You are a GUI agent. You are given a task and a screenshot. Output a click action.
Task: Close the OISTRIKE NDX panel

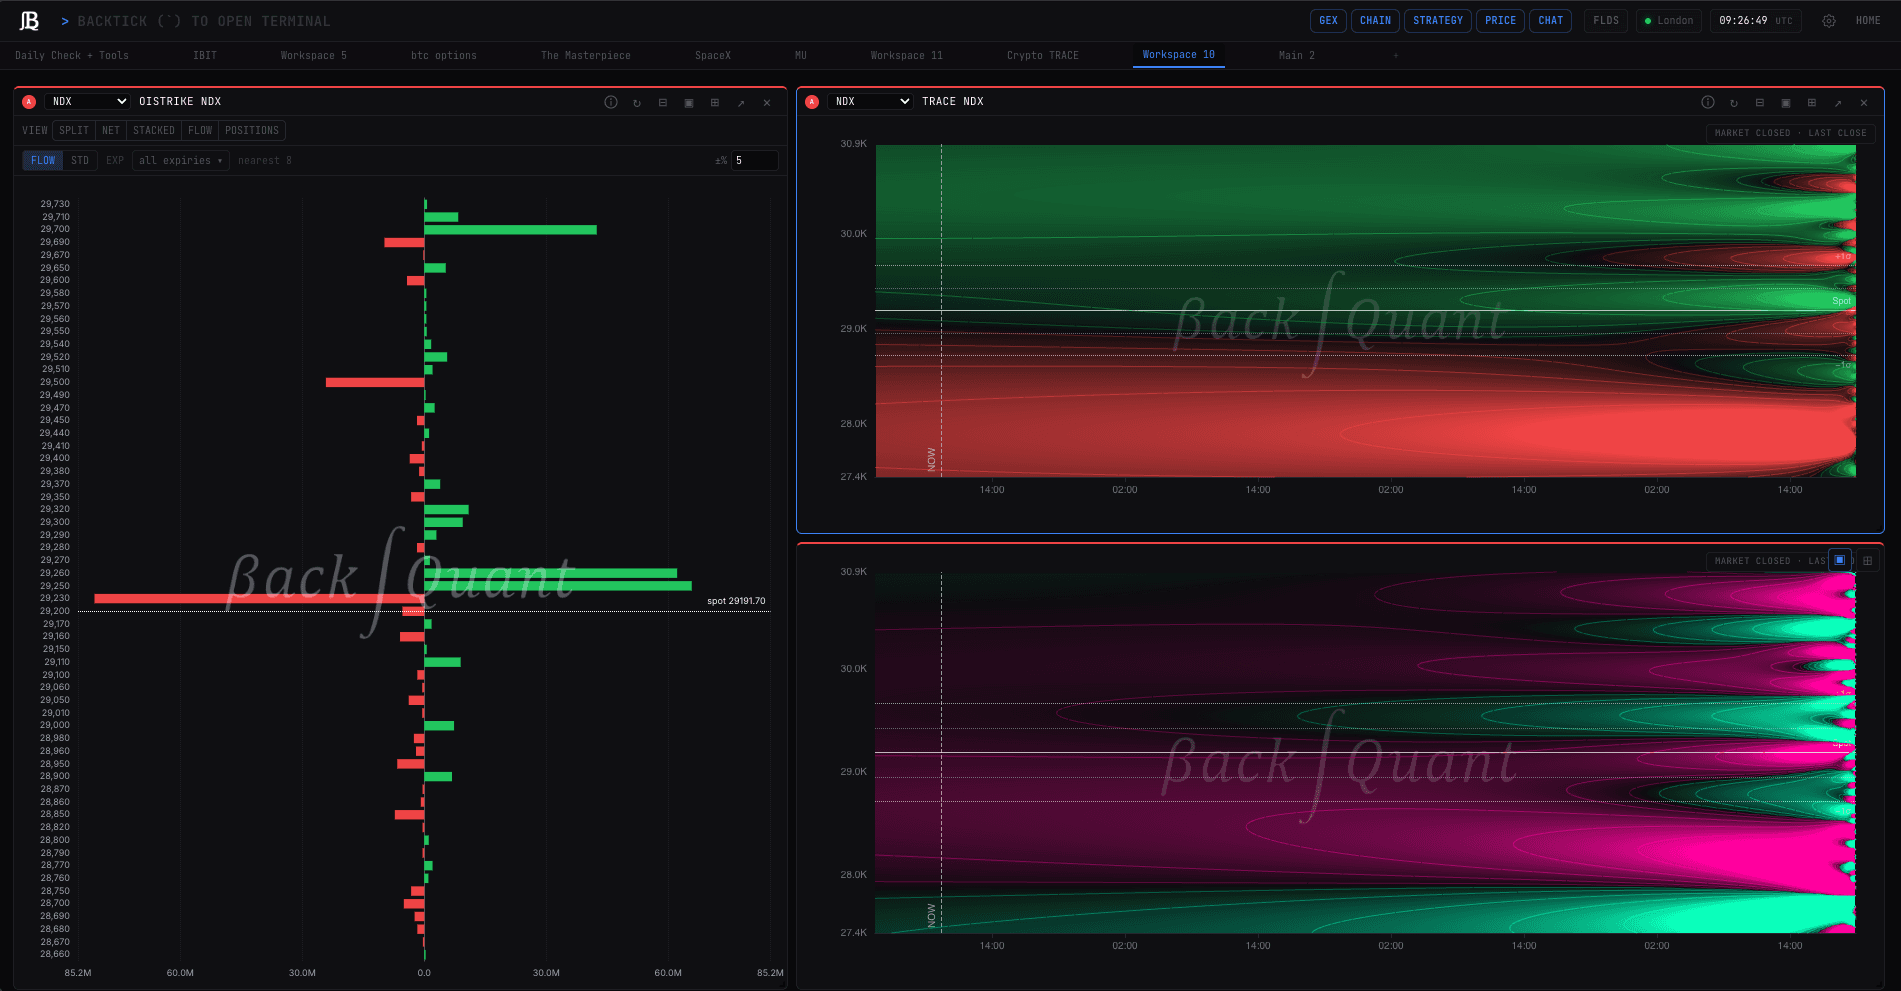pos(767,103)
